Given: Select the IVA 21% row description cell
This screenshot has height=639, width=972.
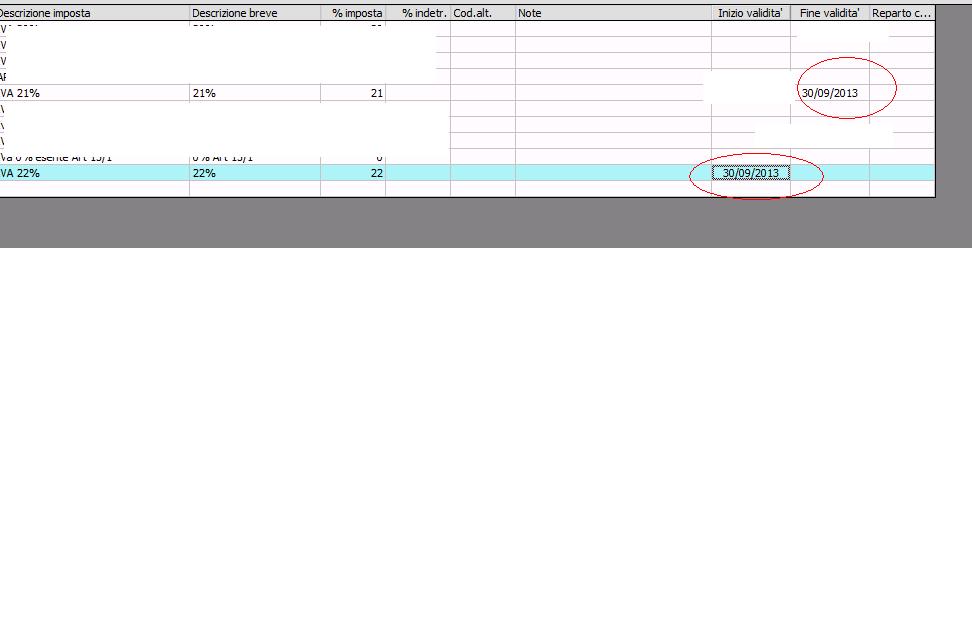Looking at the screenshot, I should click(94, 93).
